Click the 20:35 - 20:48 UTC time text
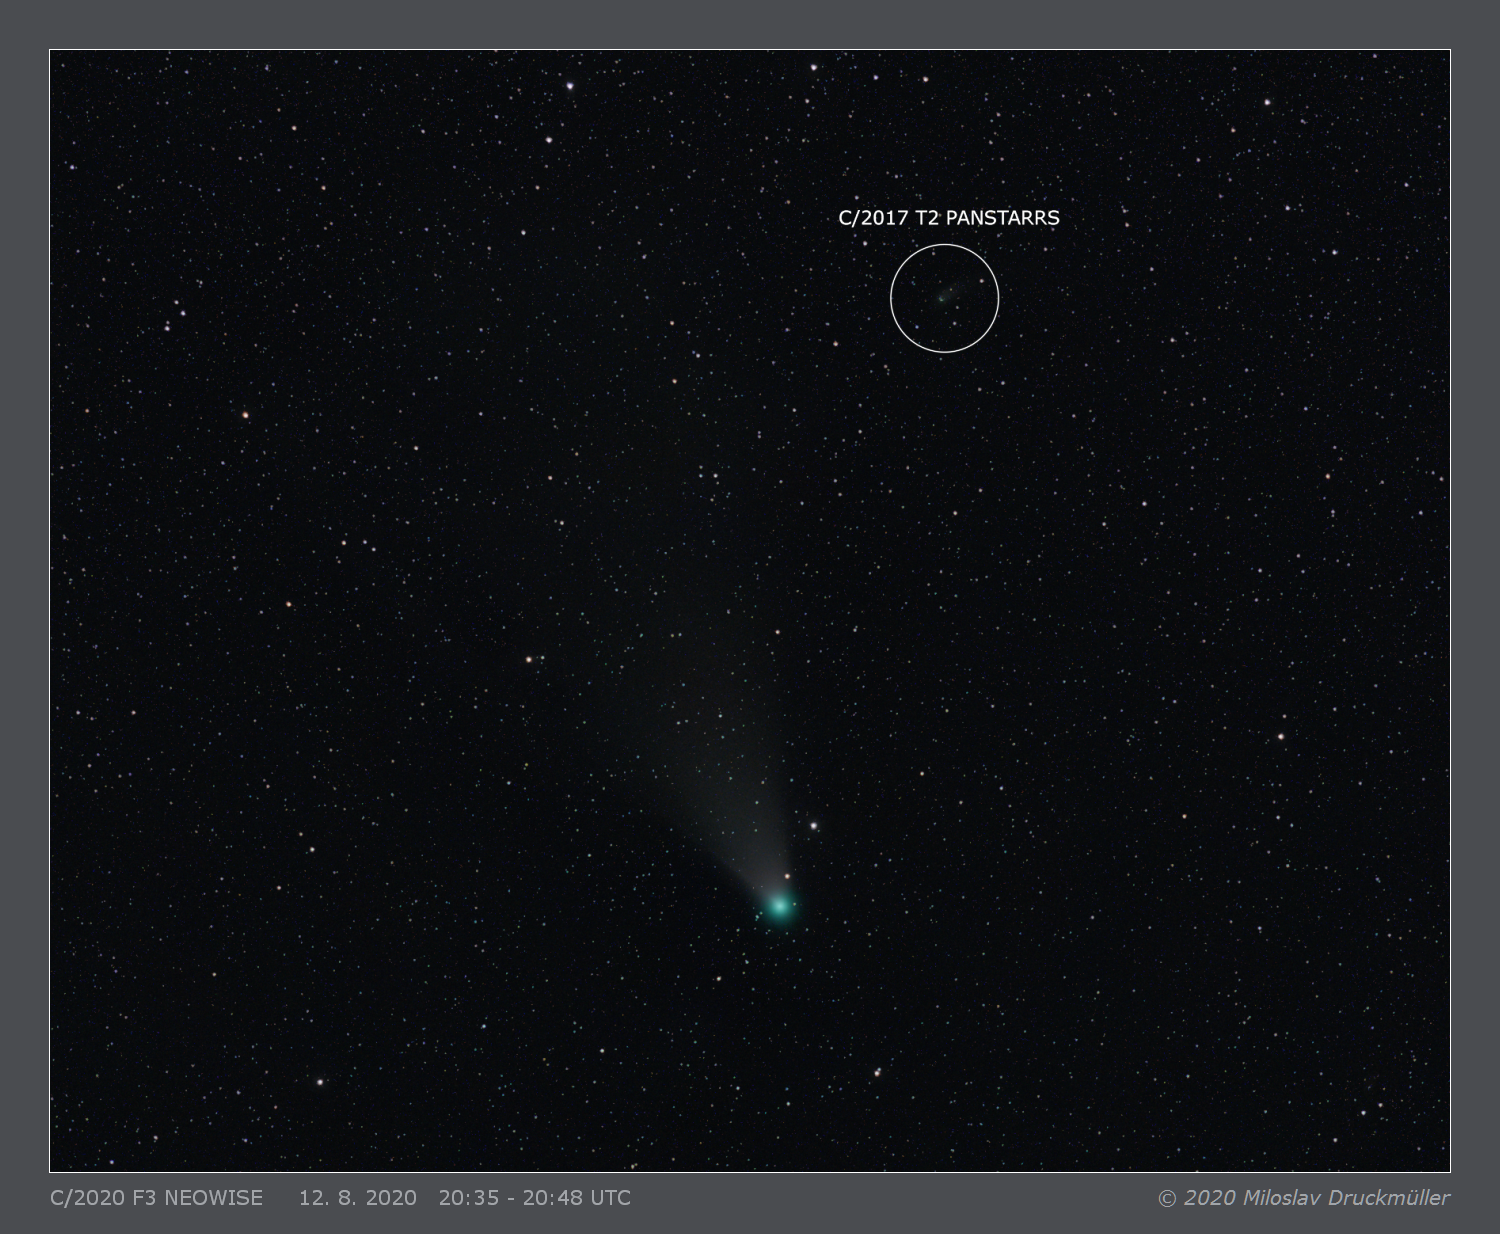 [534, 1198]
